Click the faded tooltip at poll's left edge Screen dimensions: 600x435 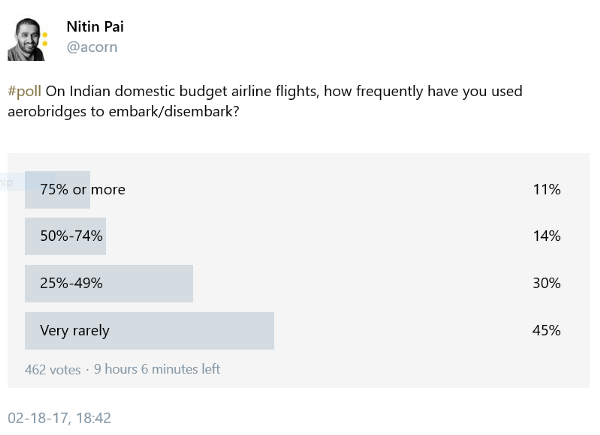13,182
